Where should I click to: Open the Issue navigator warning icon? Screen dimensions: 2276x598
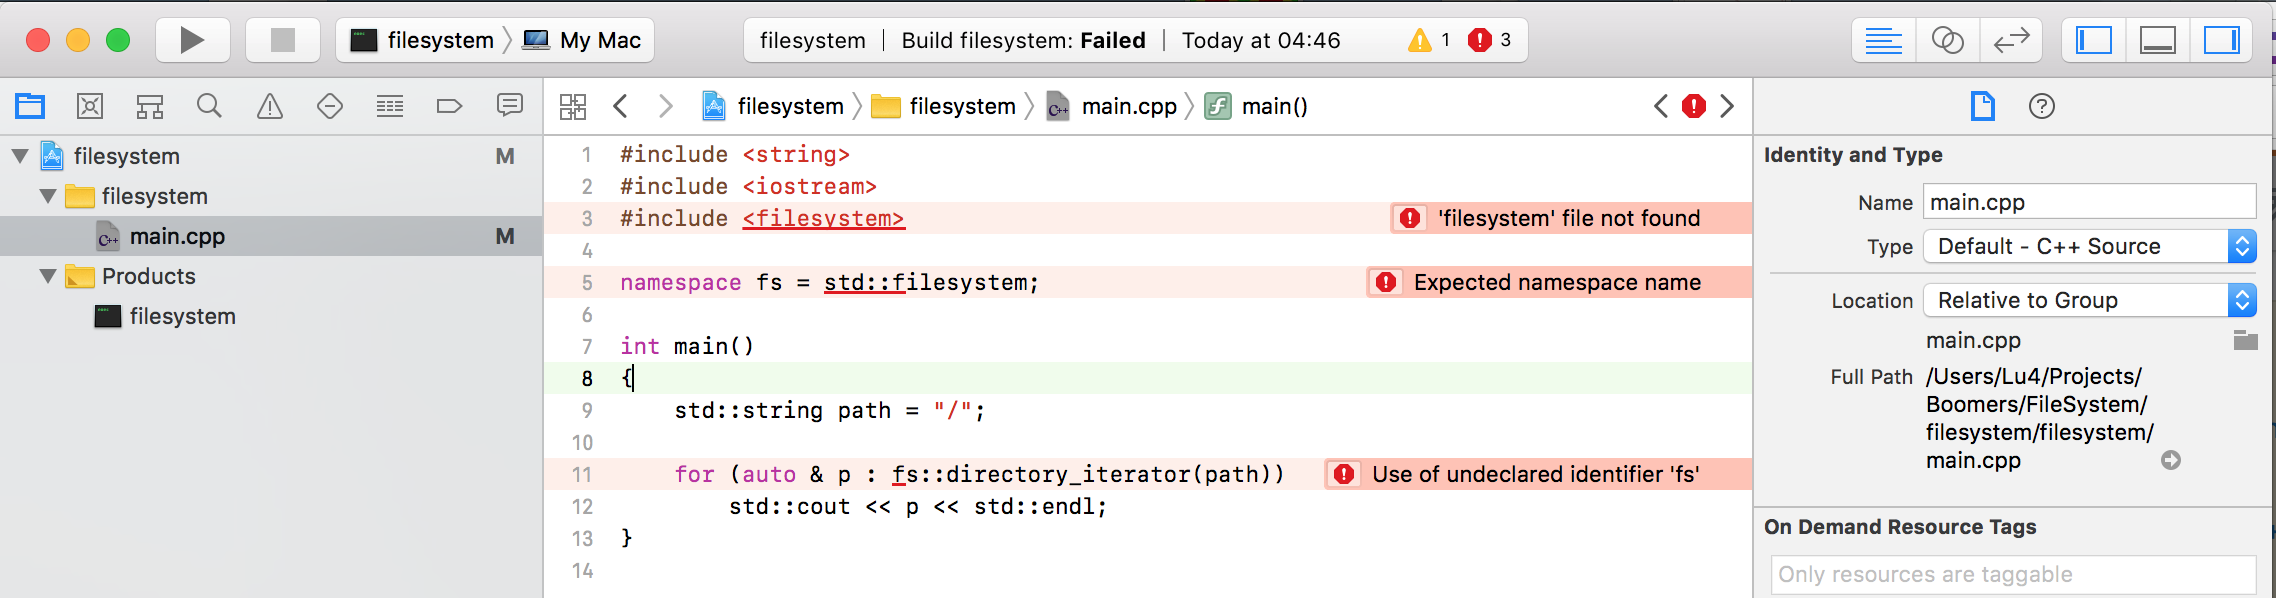point(270,106)
